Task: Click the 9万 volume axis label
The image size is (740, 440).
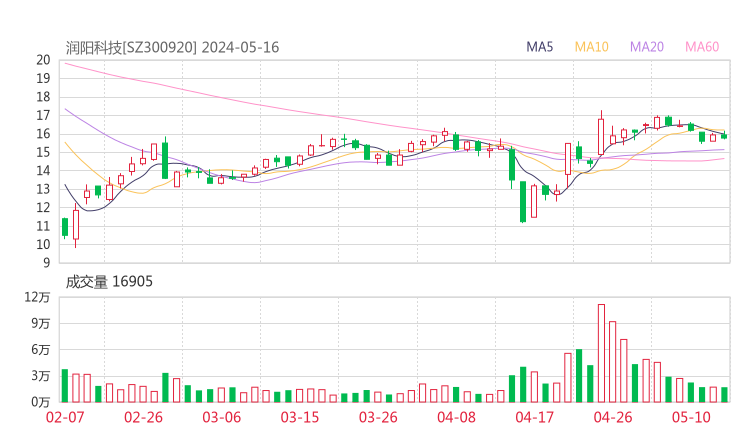Action: 41,323
